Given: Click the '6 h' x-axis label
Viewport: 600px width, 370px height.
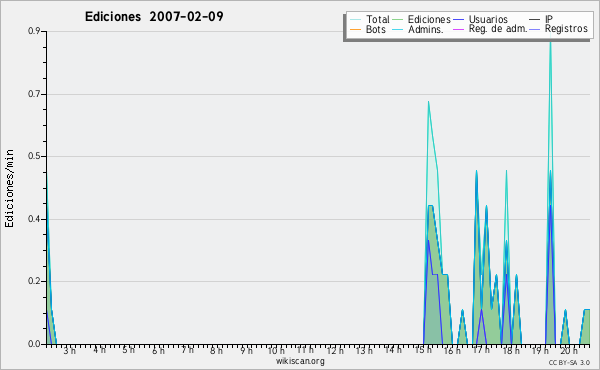Looking at the screenshot, I should (158, 350).
